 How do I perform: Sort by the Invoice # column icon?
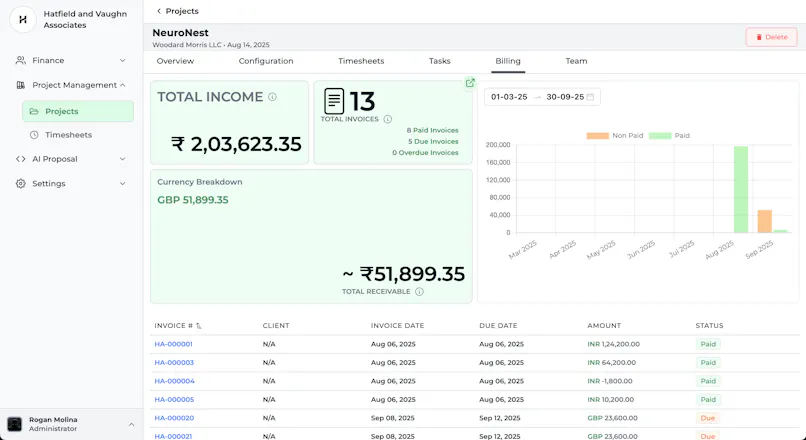point(199,326)
